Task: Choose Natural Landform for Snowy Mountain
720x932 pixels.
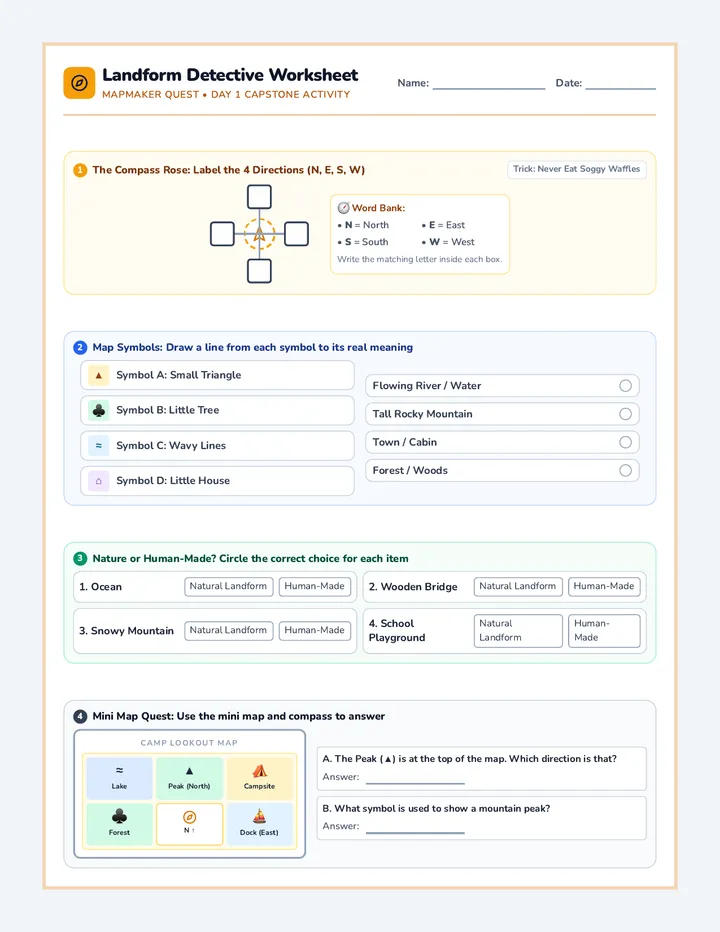Action: pos(229,631)
